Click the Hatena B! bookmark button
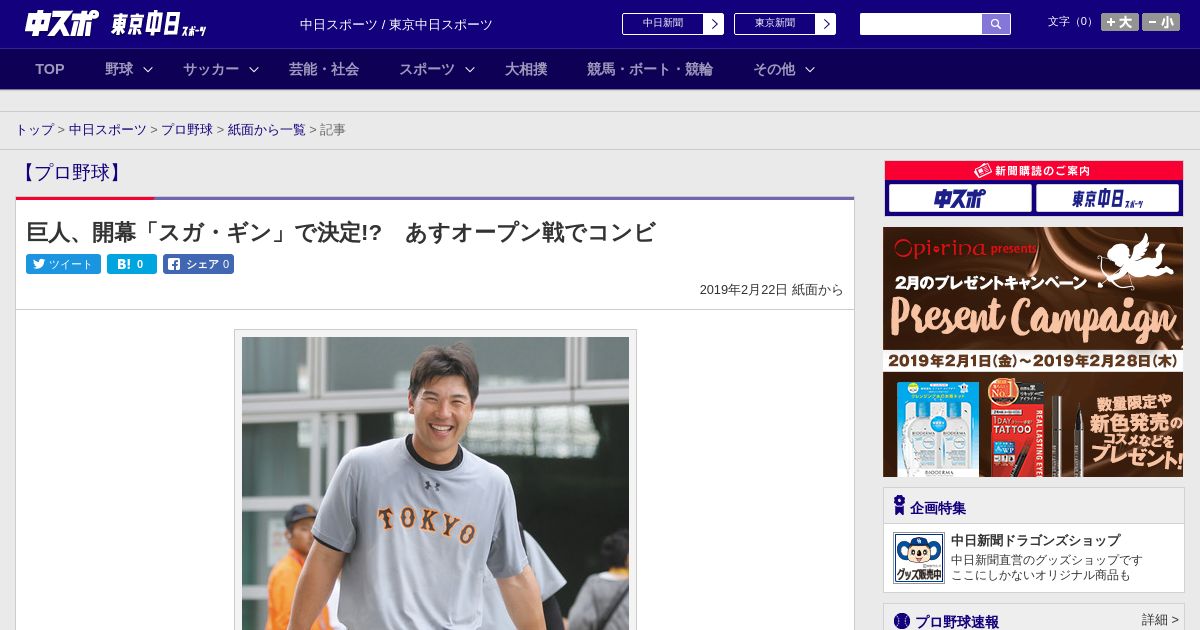Viewport: 1200px width, 630px height. coord(132,264)
